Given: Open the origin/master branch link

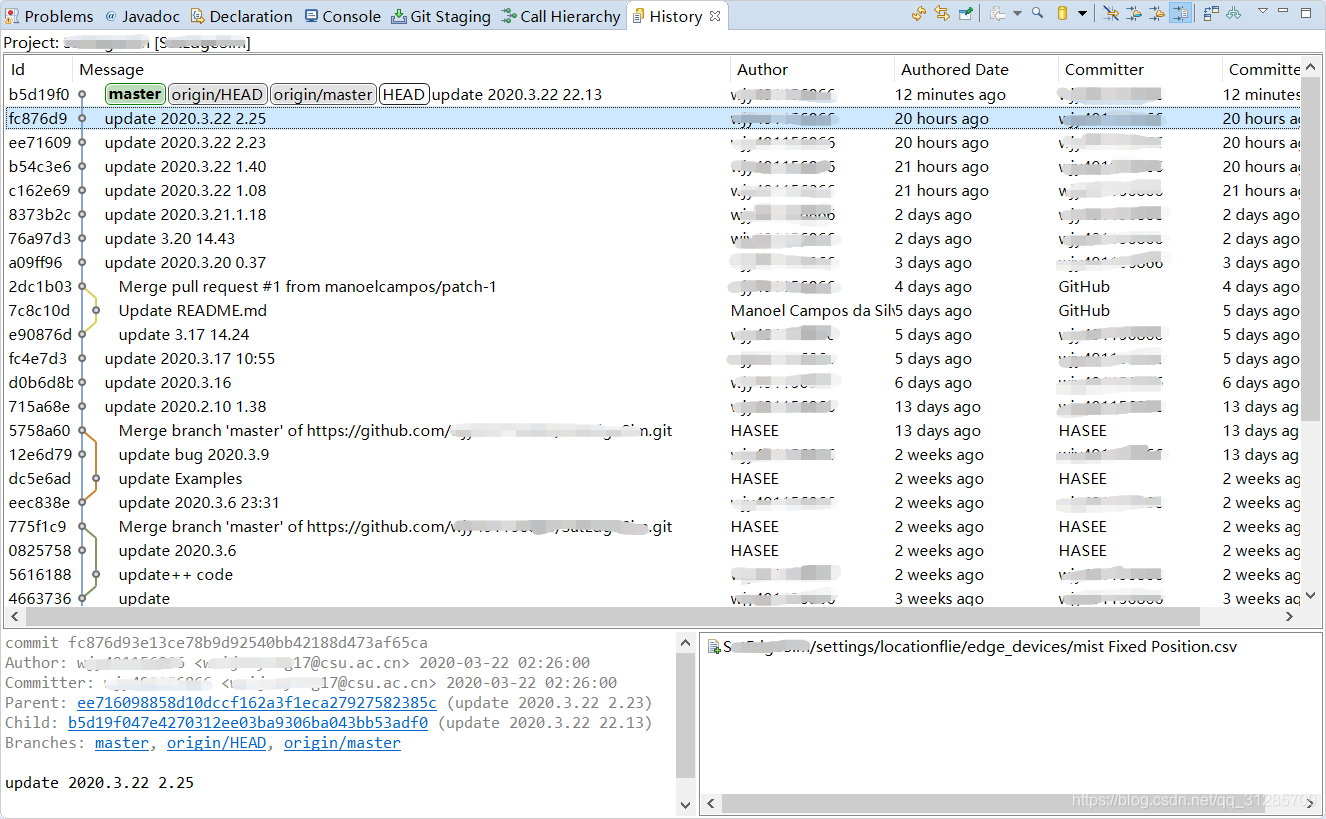Looking at the screenshot, I should (342, 742).
